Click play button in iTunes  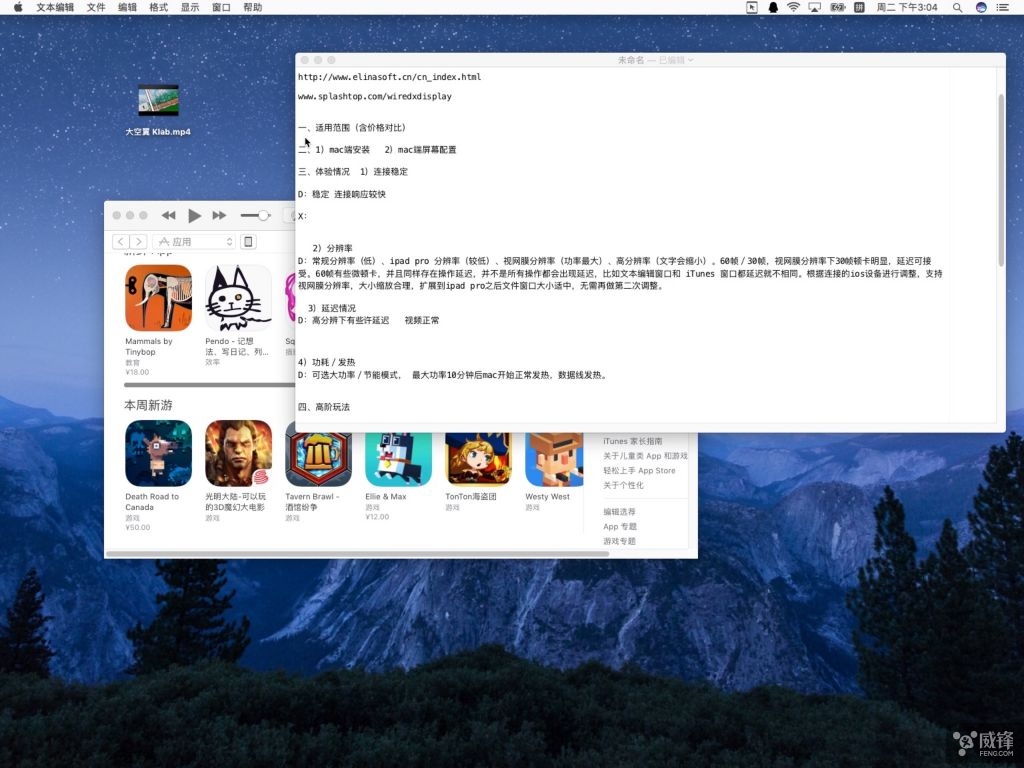click(x=194, y=215)
